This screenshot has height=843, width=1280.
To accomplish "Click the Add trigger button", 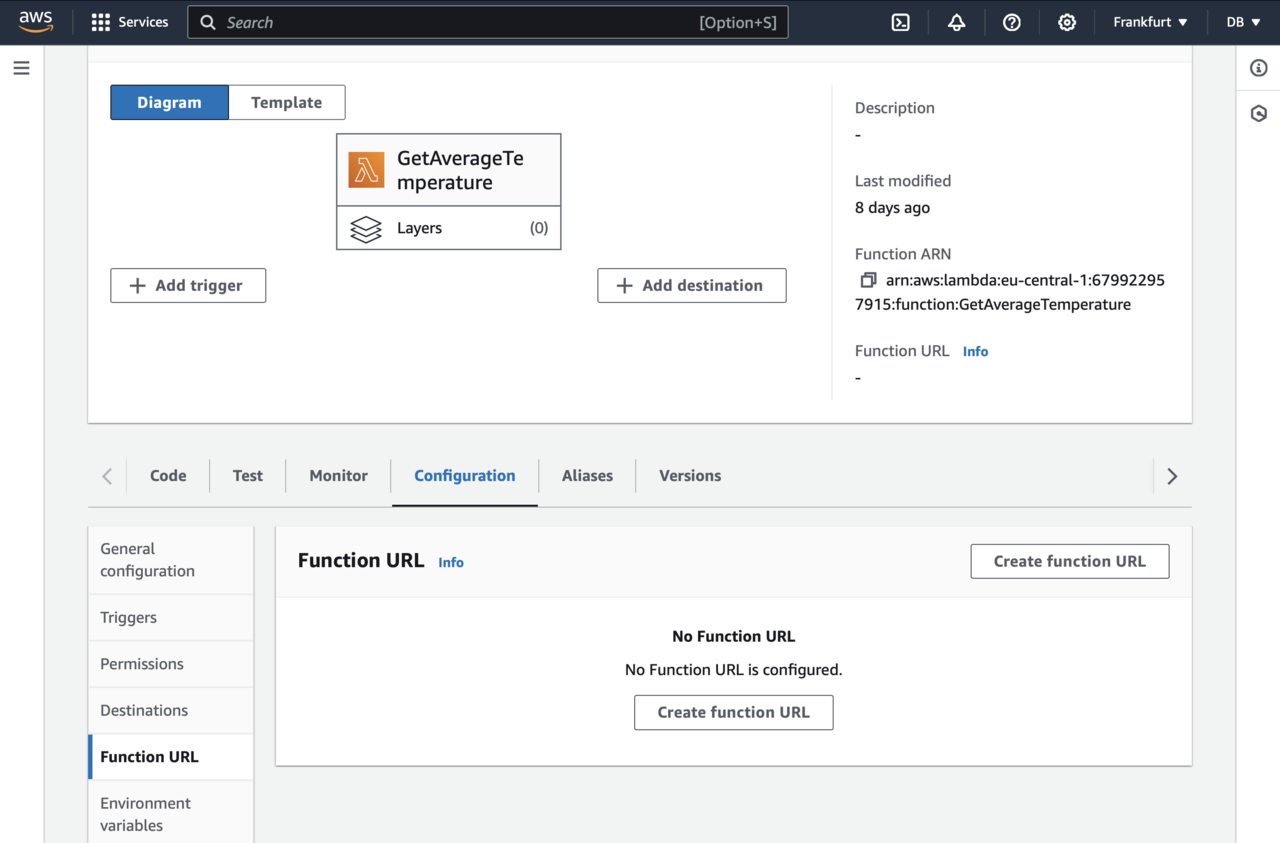I will 188,285.
